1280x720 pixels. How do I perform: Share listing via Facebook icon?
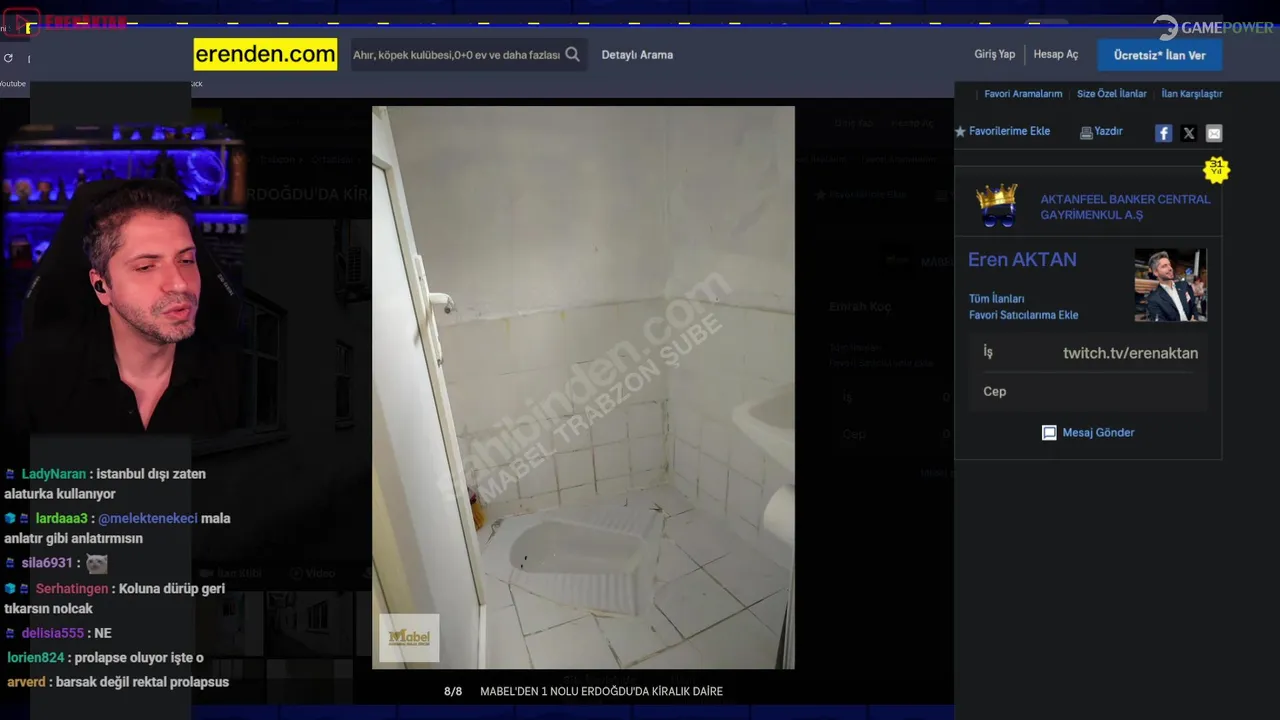(1163, 133)
